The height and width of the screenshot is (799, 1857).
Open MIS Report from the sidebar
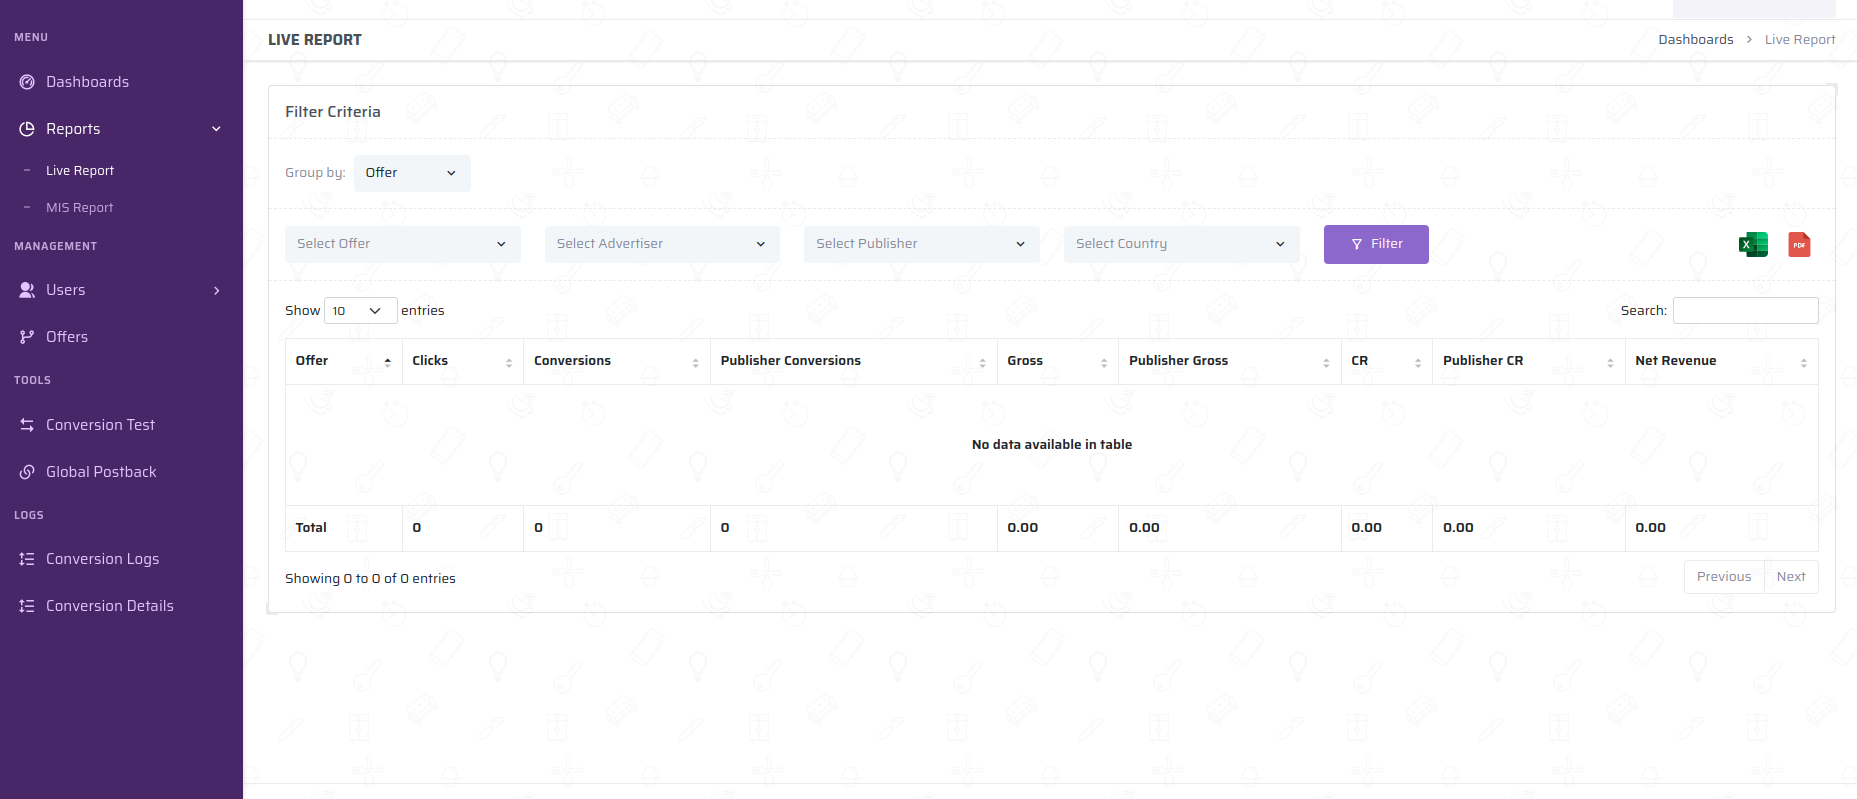click(x=80, y=208)
